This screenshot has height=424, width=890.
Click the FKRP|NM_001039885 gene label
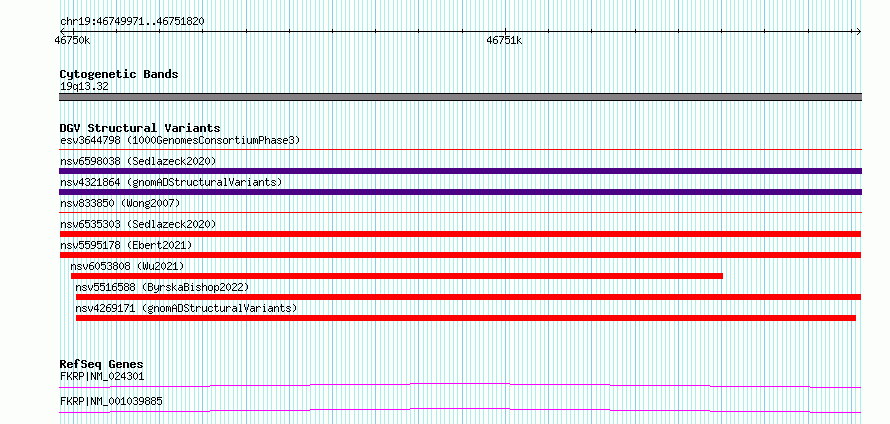coord(111,401)
